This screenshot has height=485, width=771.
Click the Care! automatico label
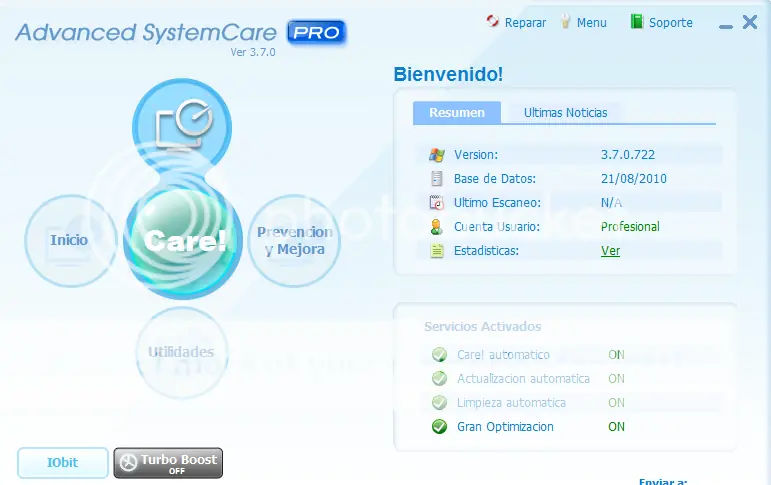(503, 355)
